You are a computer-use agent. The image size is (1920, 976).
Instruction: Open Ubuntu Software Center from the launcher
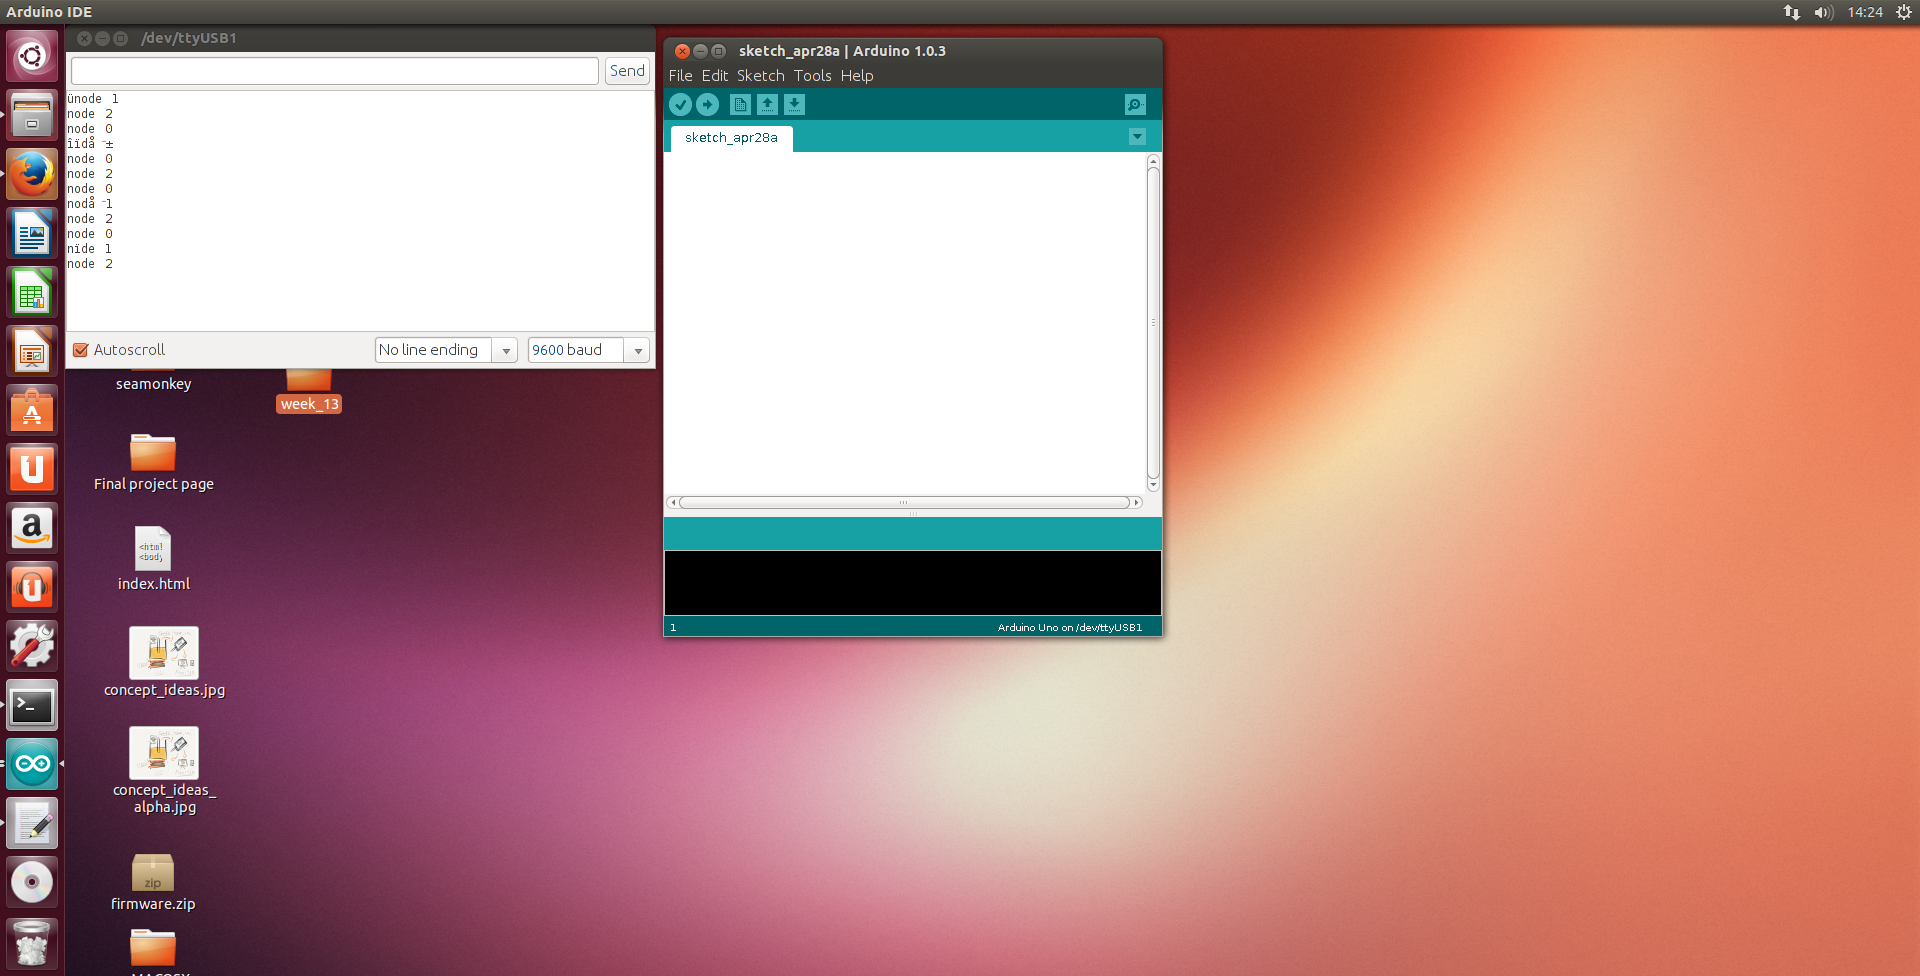click(x=32, y=410)
